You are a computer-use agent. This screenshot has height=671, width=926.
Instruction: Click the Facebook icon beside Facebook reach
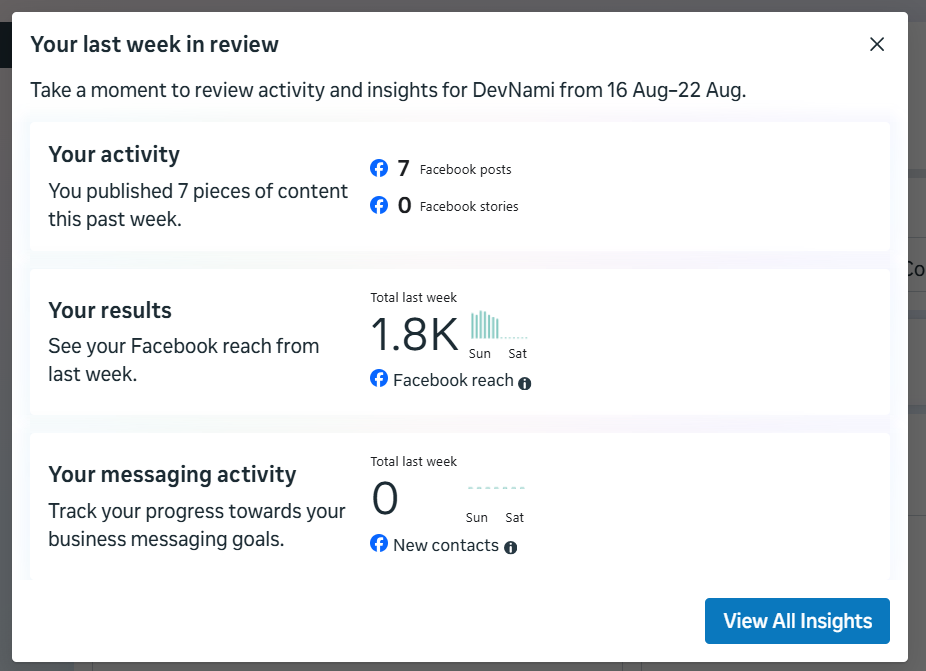click(x=379, y=379)
